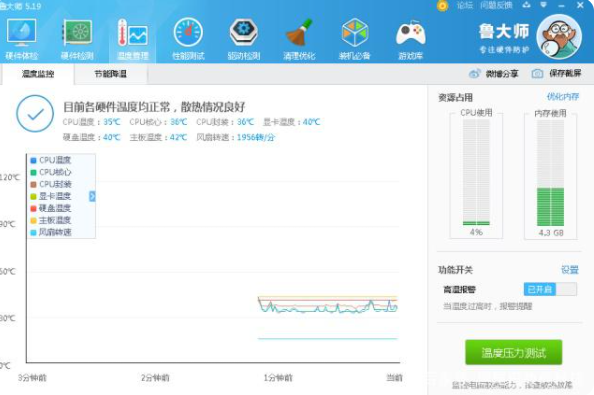
Task: Open the title bar dropdown menu arrow
Action: point(544,5)
